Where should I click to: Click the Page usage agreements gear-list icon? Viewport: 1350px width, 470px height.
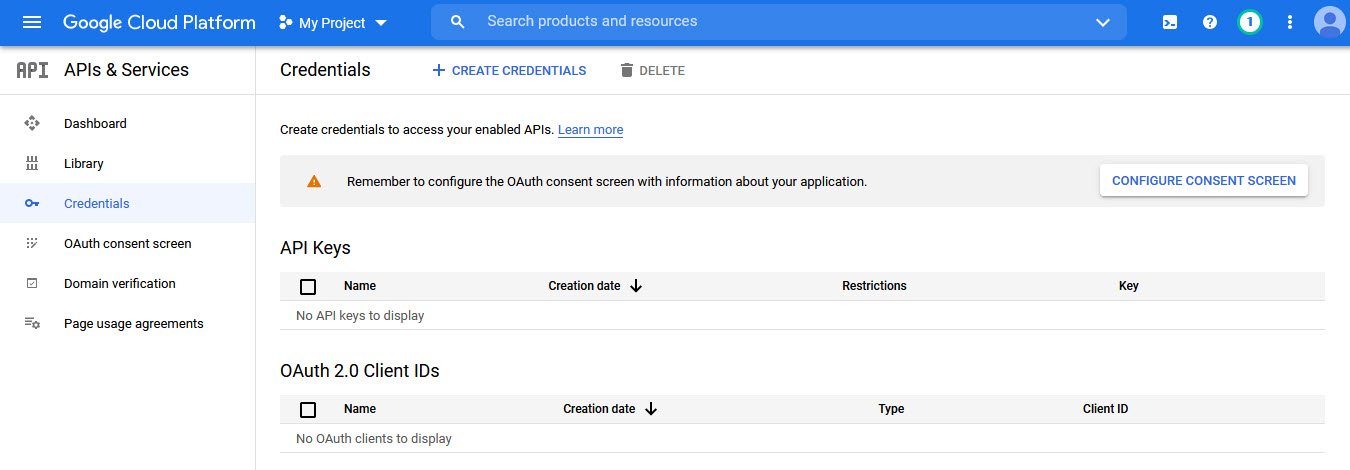coord(32,323)
